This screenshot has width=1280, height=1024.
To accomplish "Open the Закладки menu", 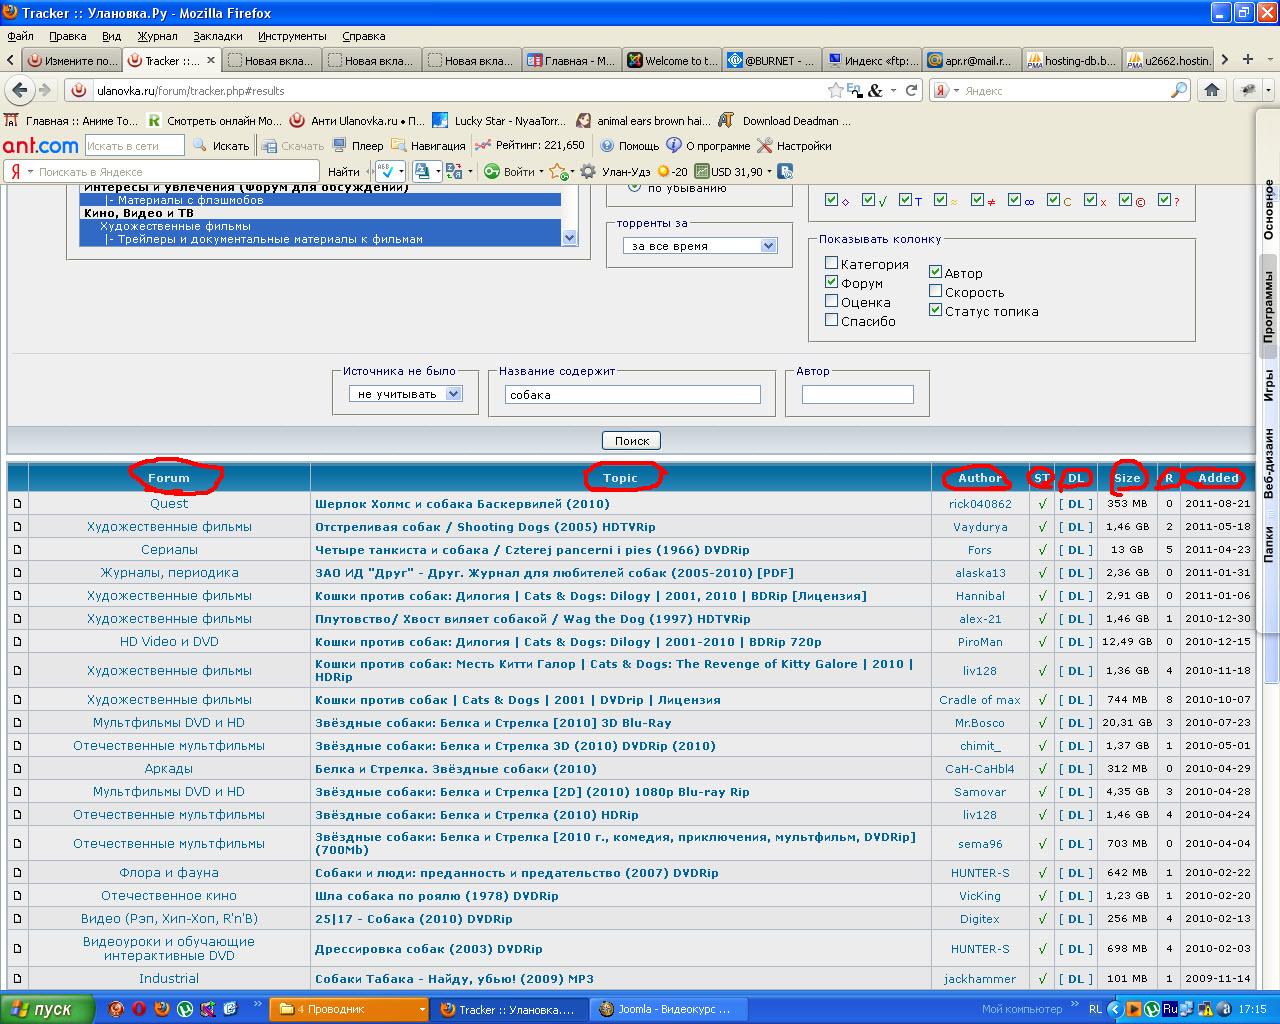I will pos(217,36).
